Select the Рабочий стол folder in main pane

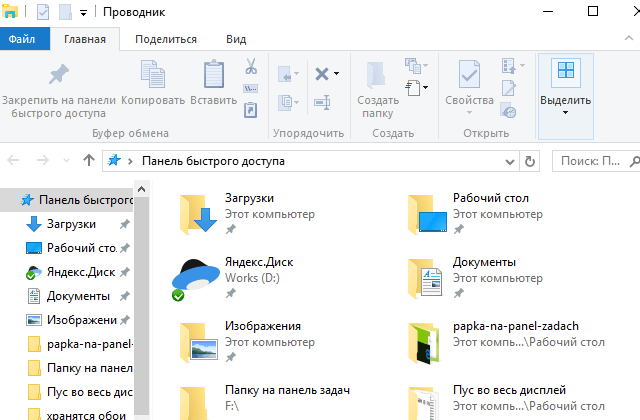[x=476, y=213]
